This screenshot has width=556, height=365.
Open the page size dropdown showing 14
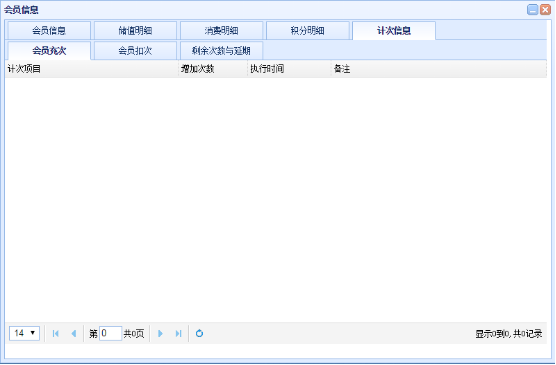coord(24,333)
